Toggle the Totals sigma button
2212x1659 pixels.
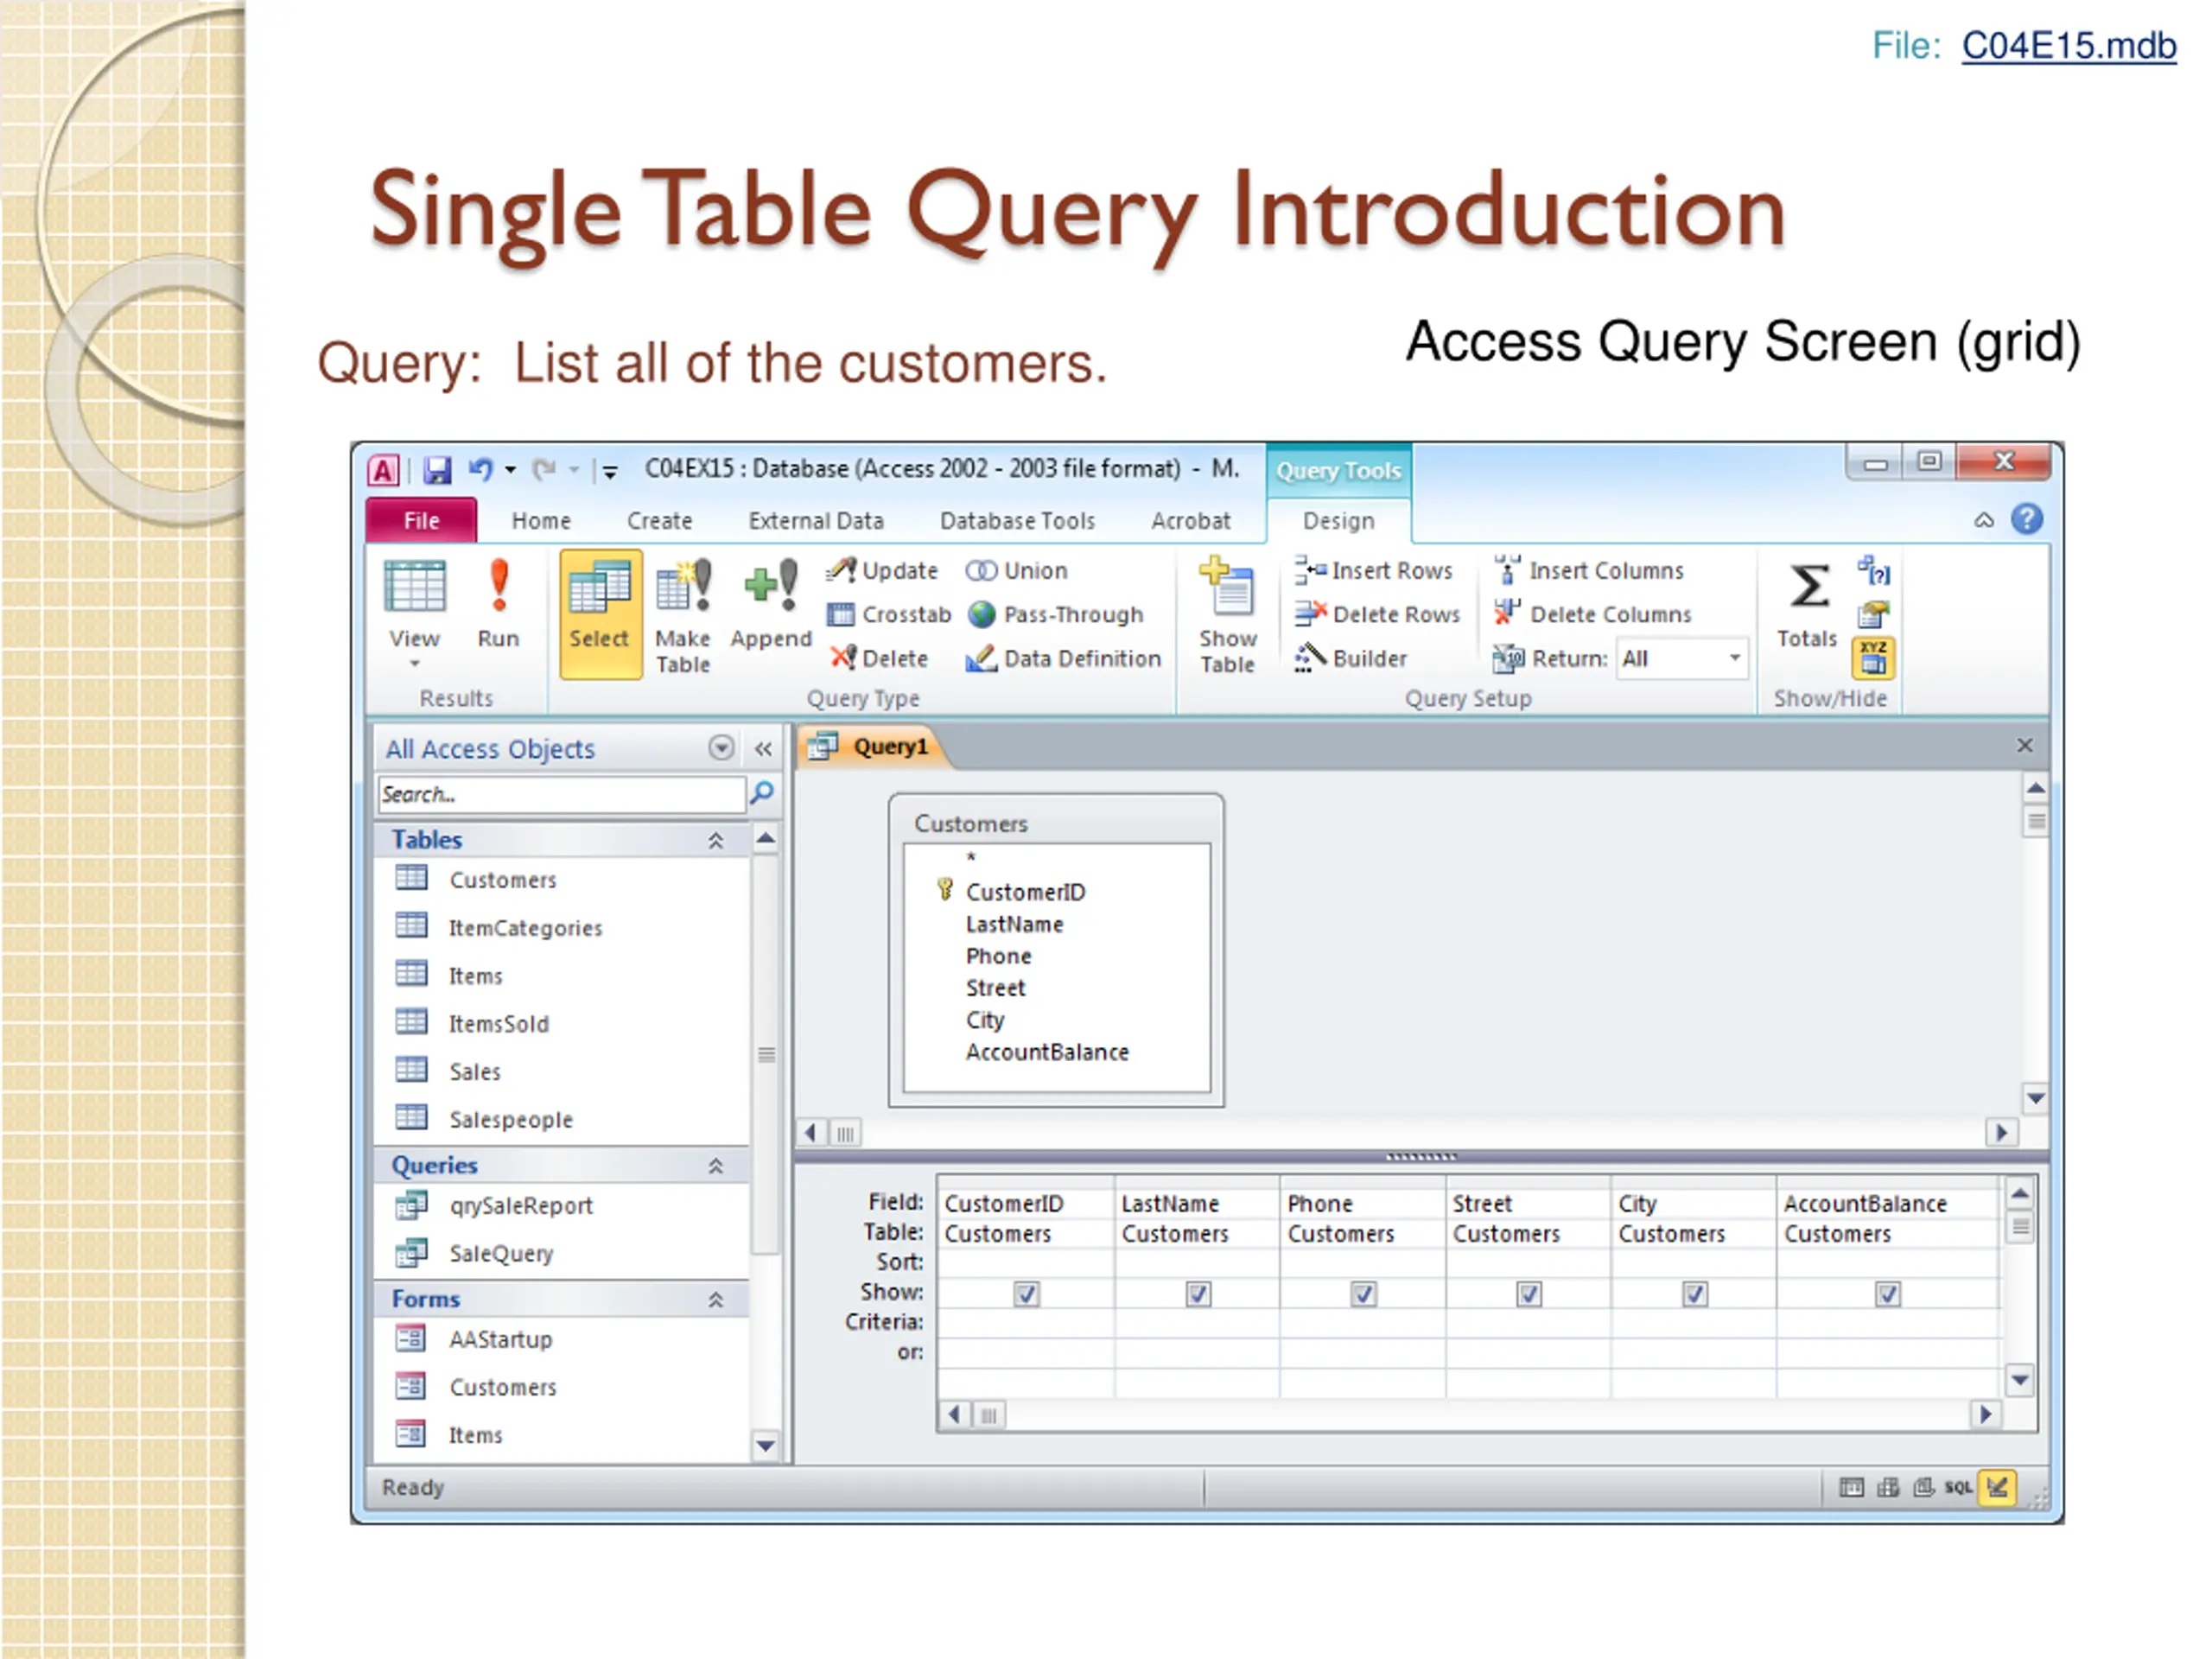[1808, 604]
